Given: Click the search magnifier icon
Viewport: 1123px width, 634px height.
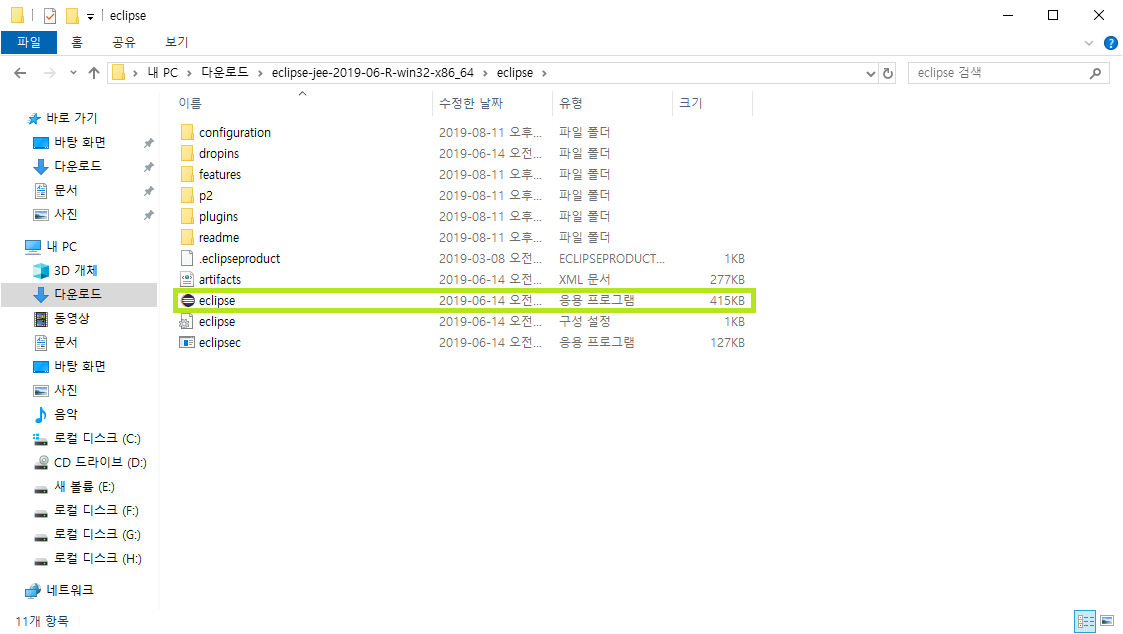Looking at the screenshot, I should click(1095, 73).
